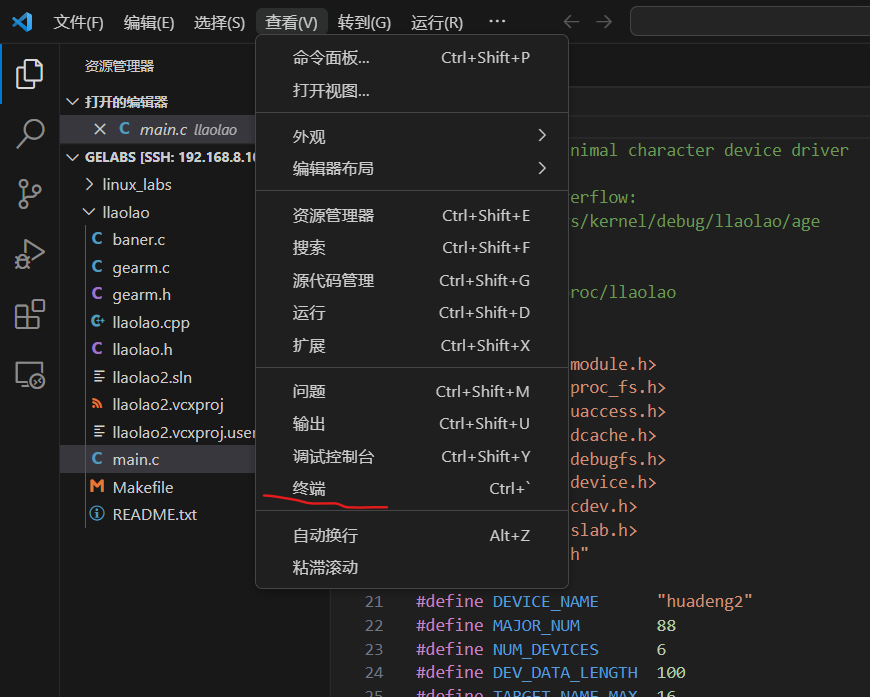Image resolution: width=870 pixels, height=697 pixels.
Task: Click the VS Code logo icon
Action: click(x=22, y=22)
